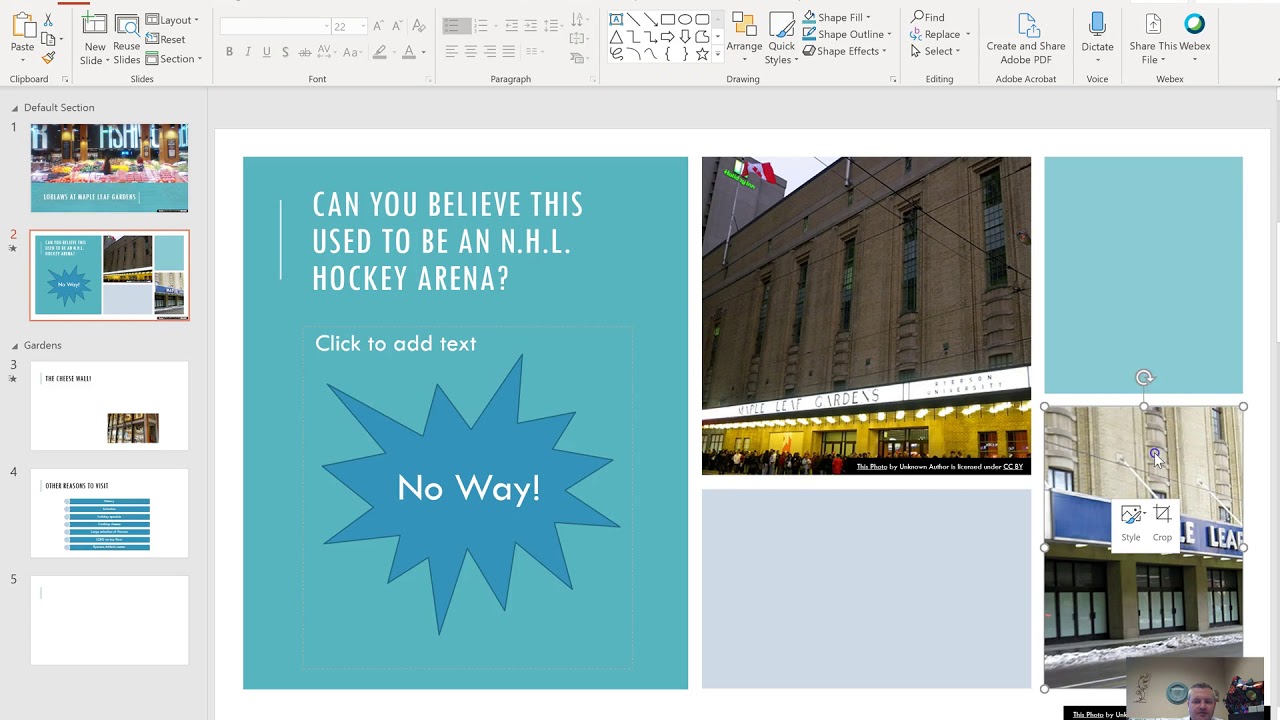Expand the shapes gallery
The image size is (1280, 720).
point(717,54)
